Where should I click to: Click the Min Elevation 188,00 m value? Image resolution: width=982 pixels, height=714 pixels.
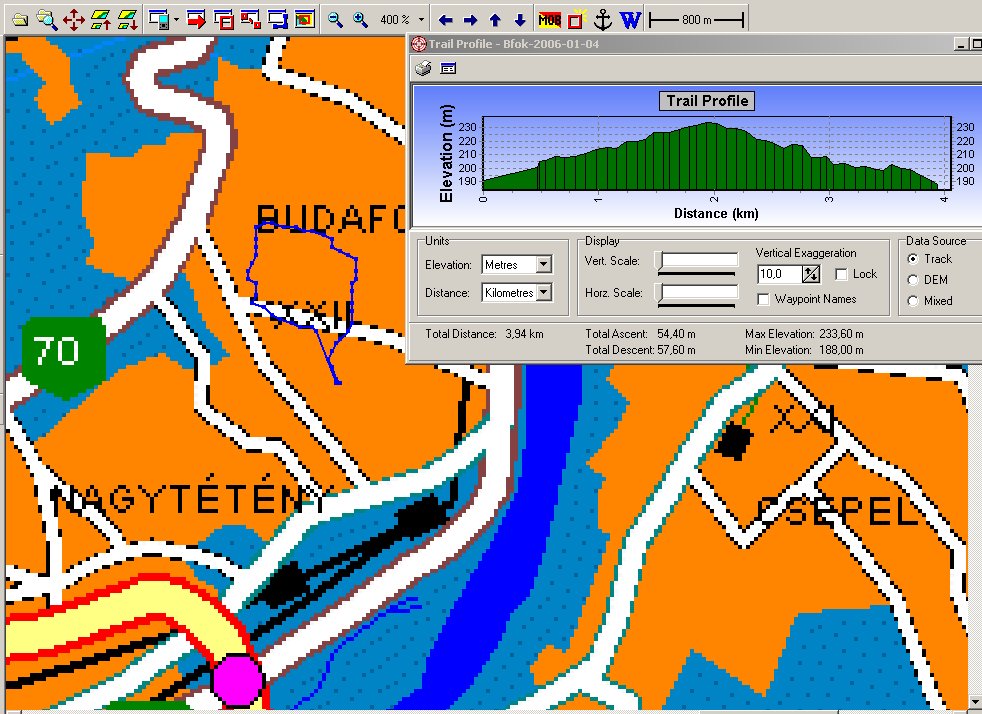pos(841,350)
